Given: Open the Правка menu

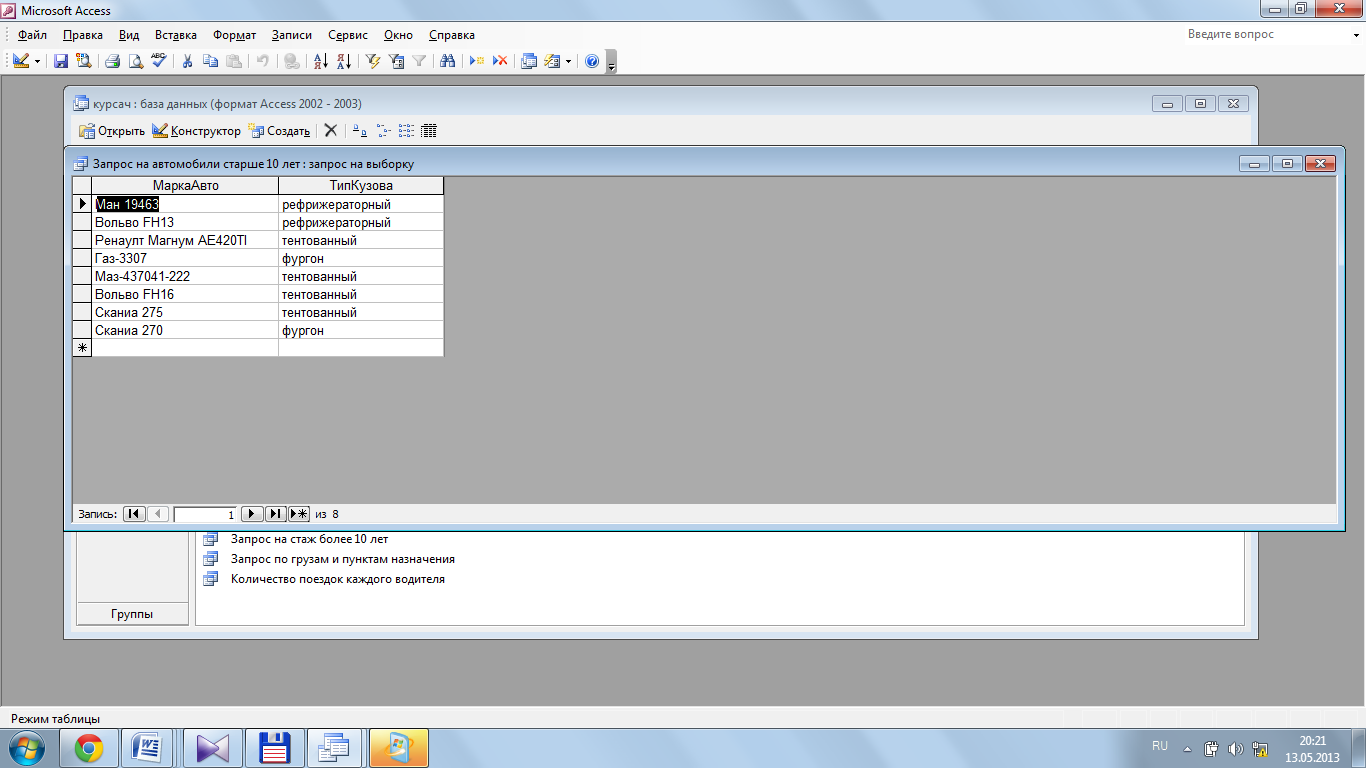Looking at the screenshot, I should (82, 35).
